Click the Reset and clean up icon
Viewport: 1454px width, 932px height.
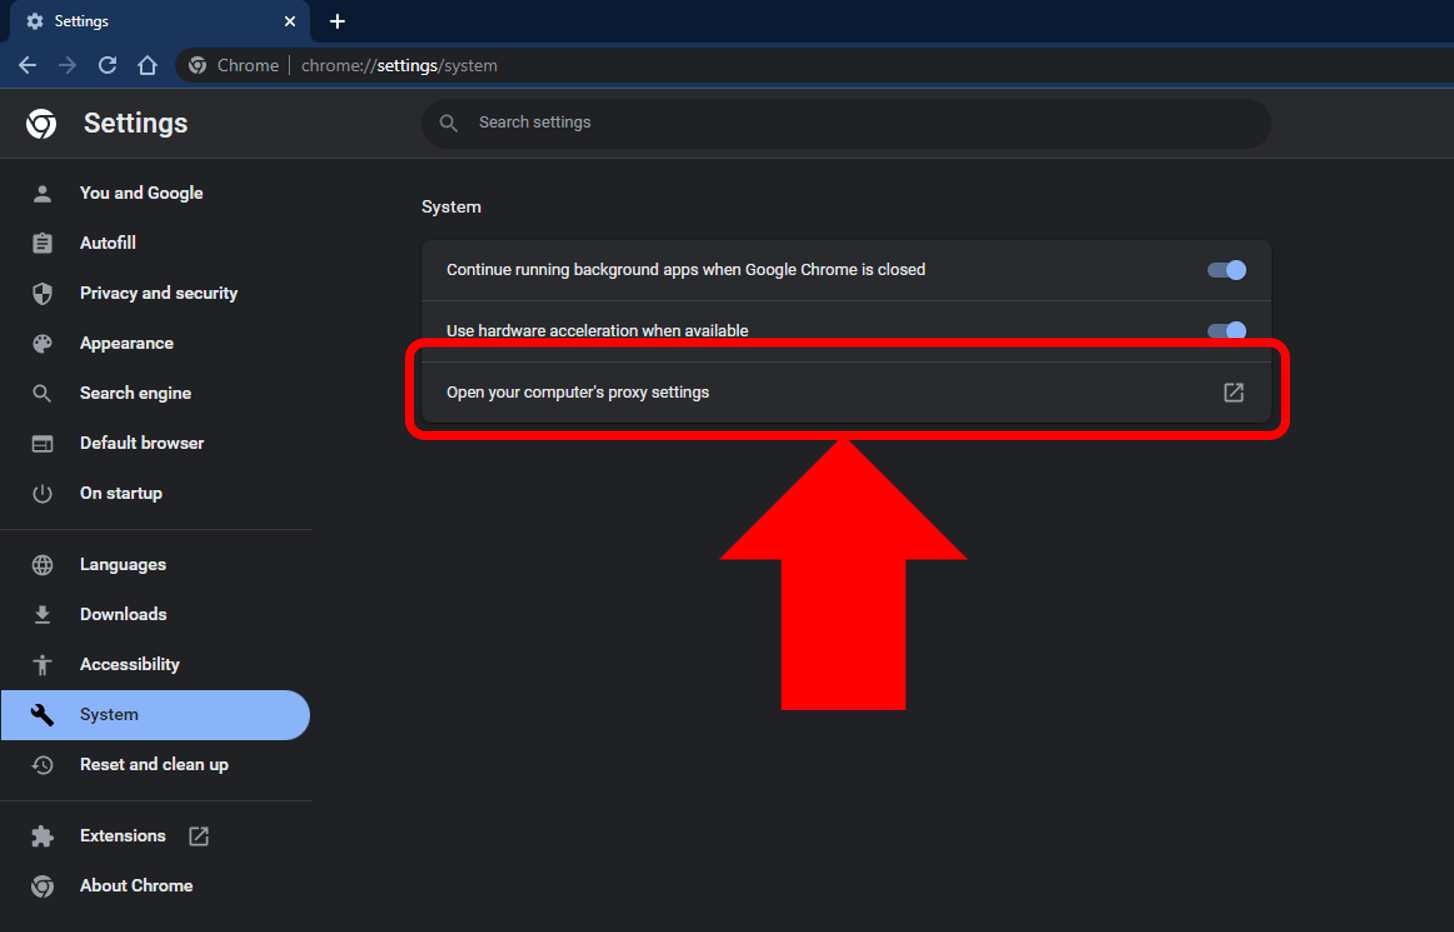pos(42,765)
